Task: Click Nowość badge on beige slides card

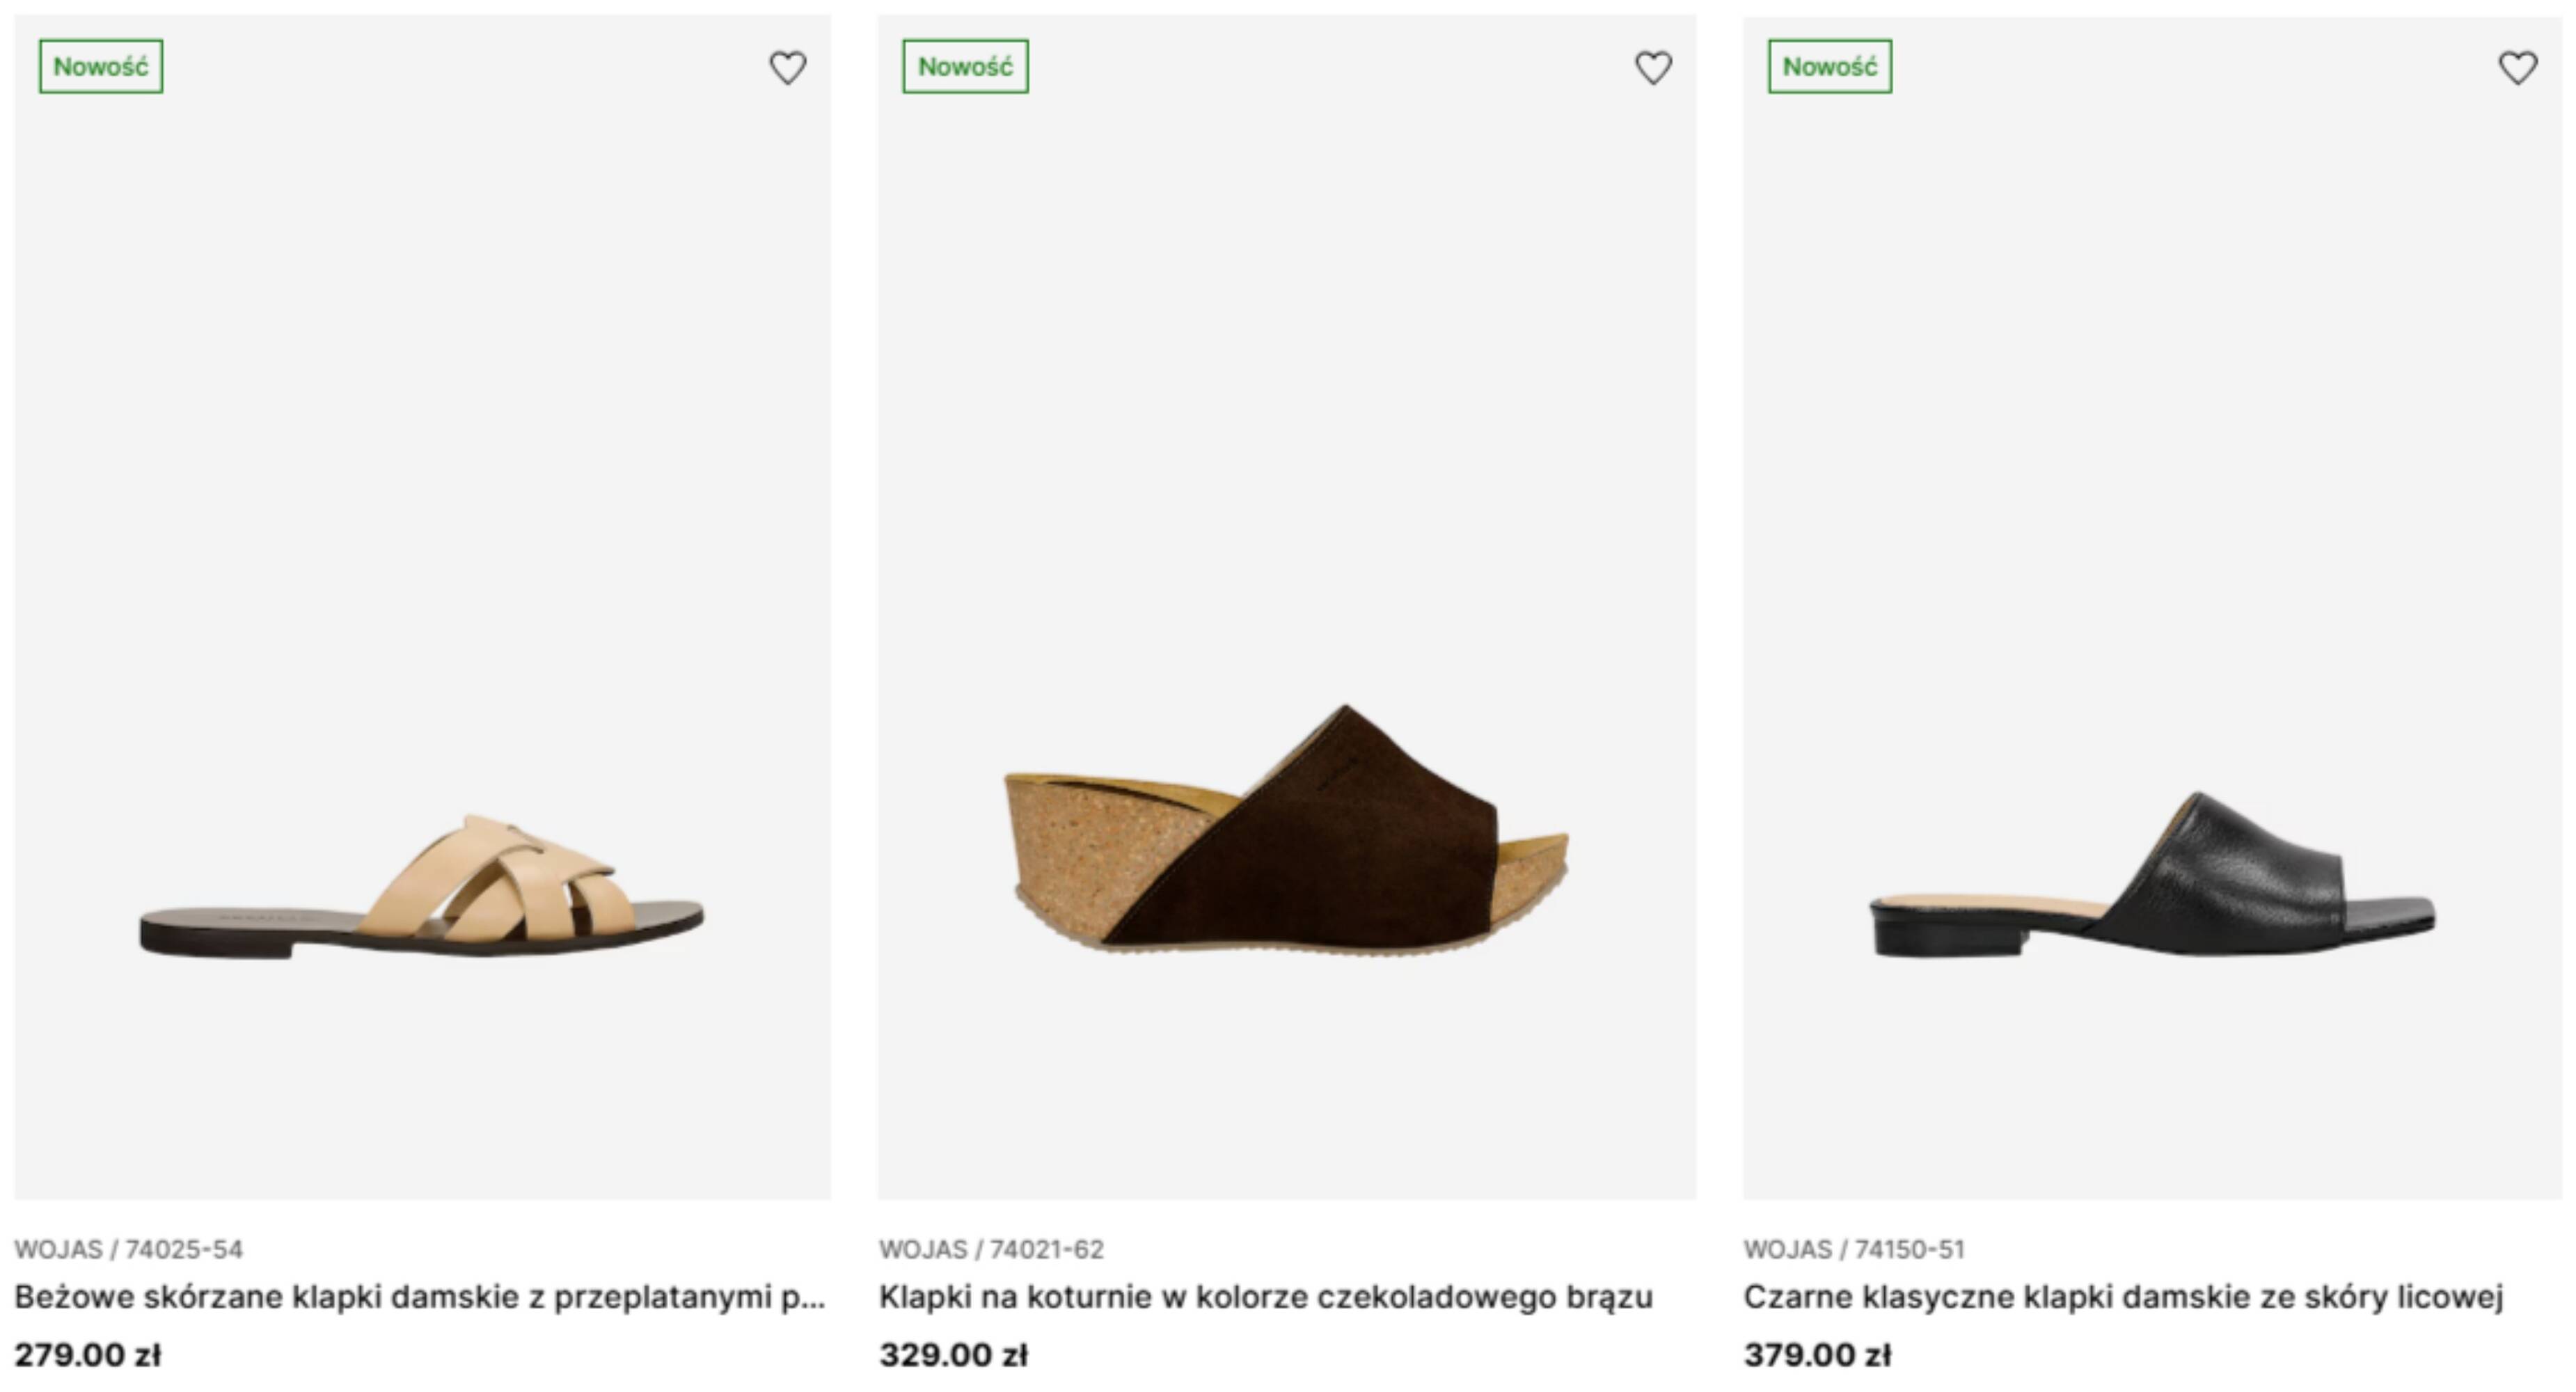Action: 101,66
